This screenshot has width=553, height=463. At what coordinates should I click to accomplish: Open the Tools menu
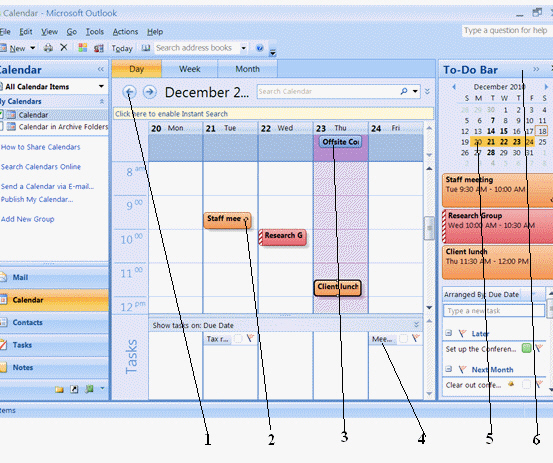click(95, 32)
